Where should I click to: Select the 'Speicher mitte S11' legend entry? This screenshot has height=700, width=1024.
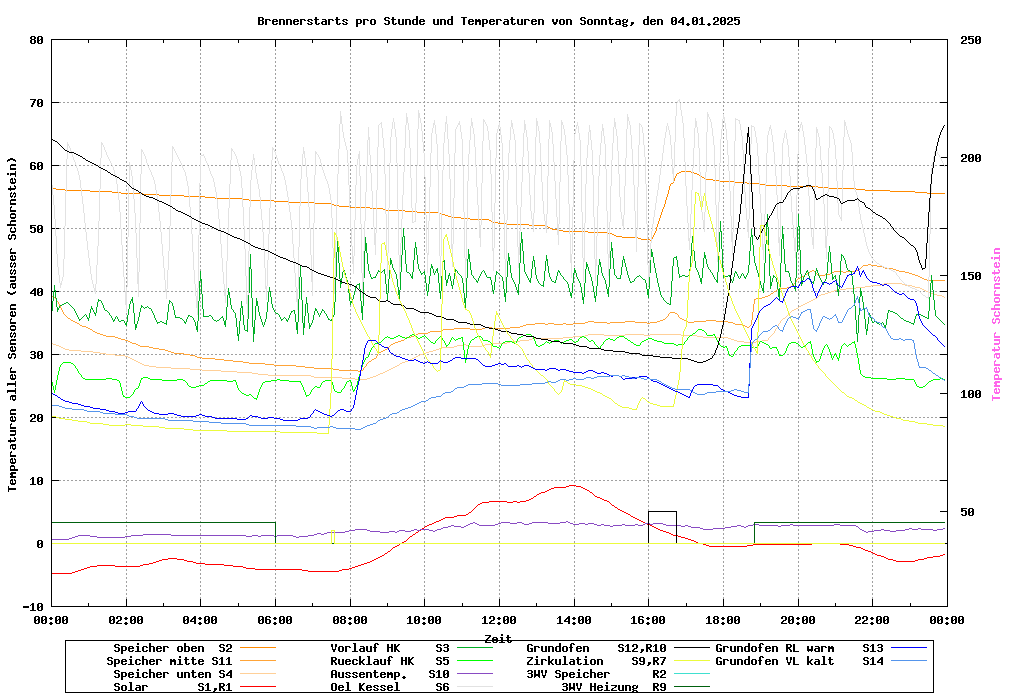[x=169, y=661]
